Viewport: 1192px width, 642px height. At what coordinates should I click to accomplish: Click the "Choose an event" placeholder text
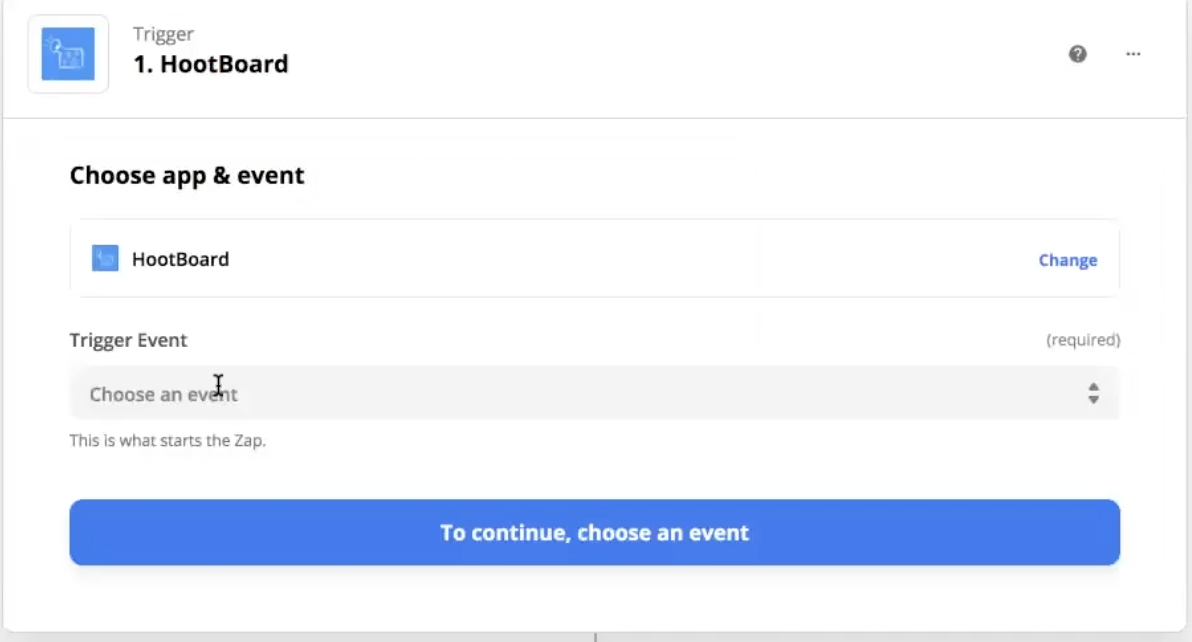point(163,394)
